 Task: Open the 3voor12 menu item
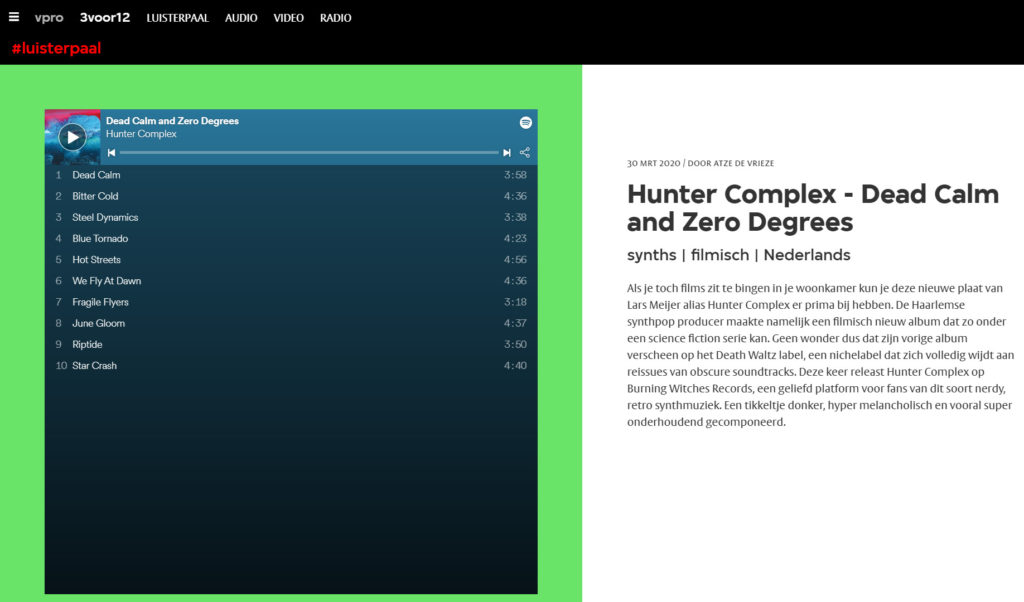coord(105,18)
